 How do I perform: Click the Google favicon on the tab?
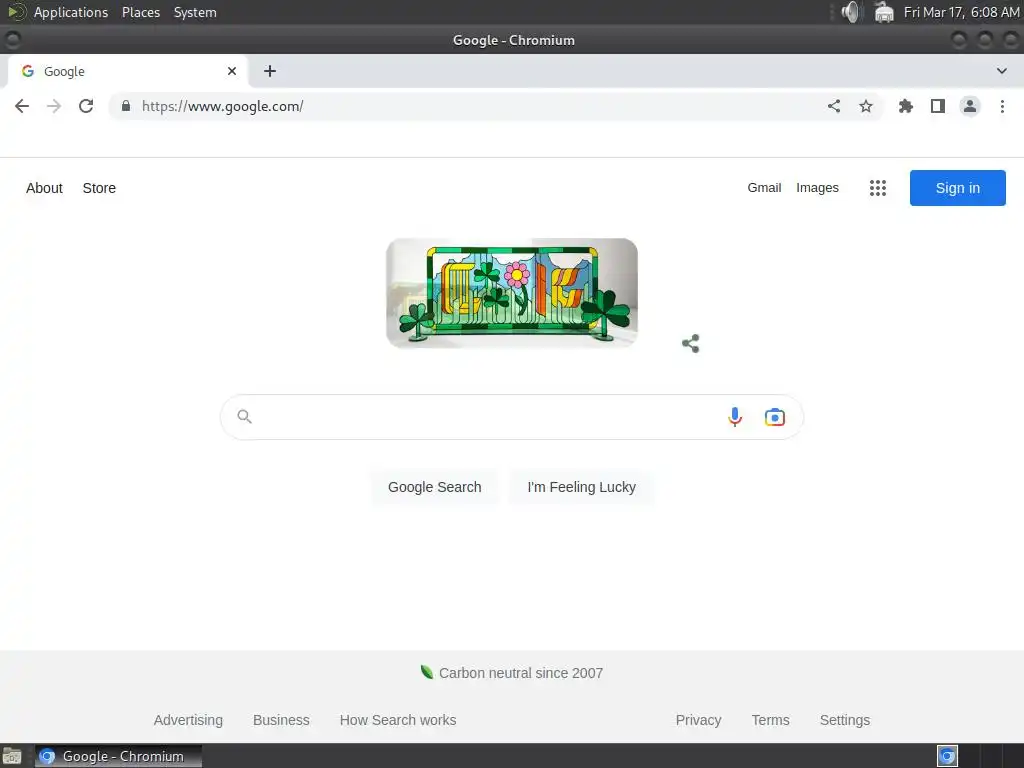27,71
